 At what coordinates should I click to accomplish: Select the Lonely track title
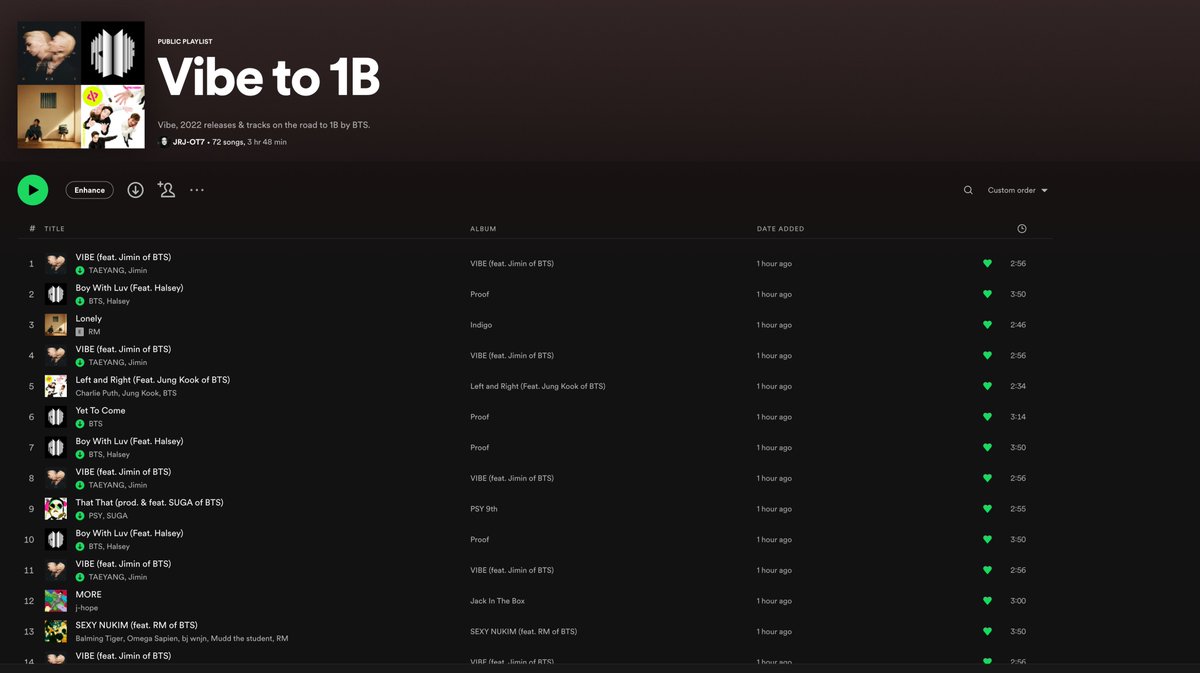(x=89, y=319)
